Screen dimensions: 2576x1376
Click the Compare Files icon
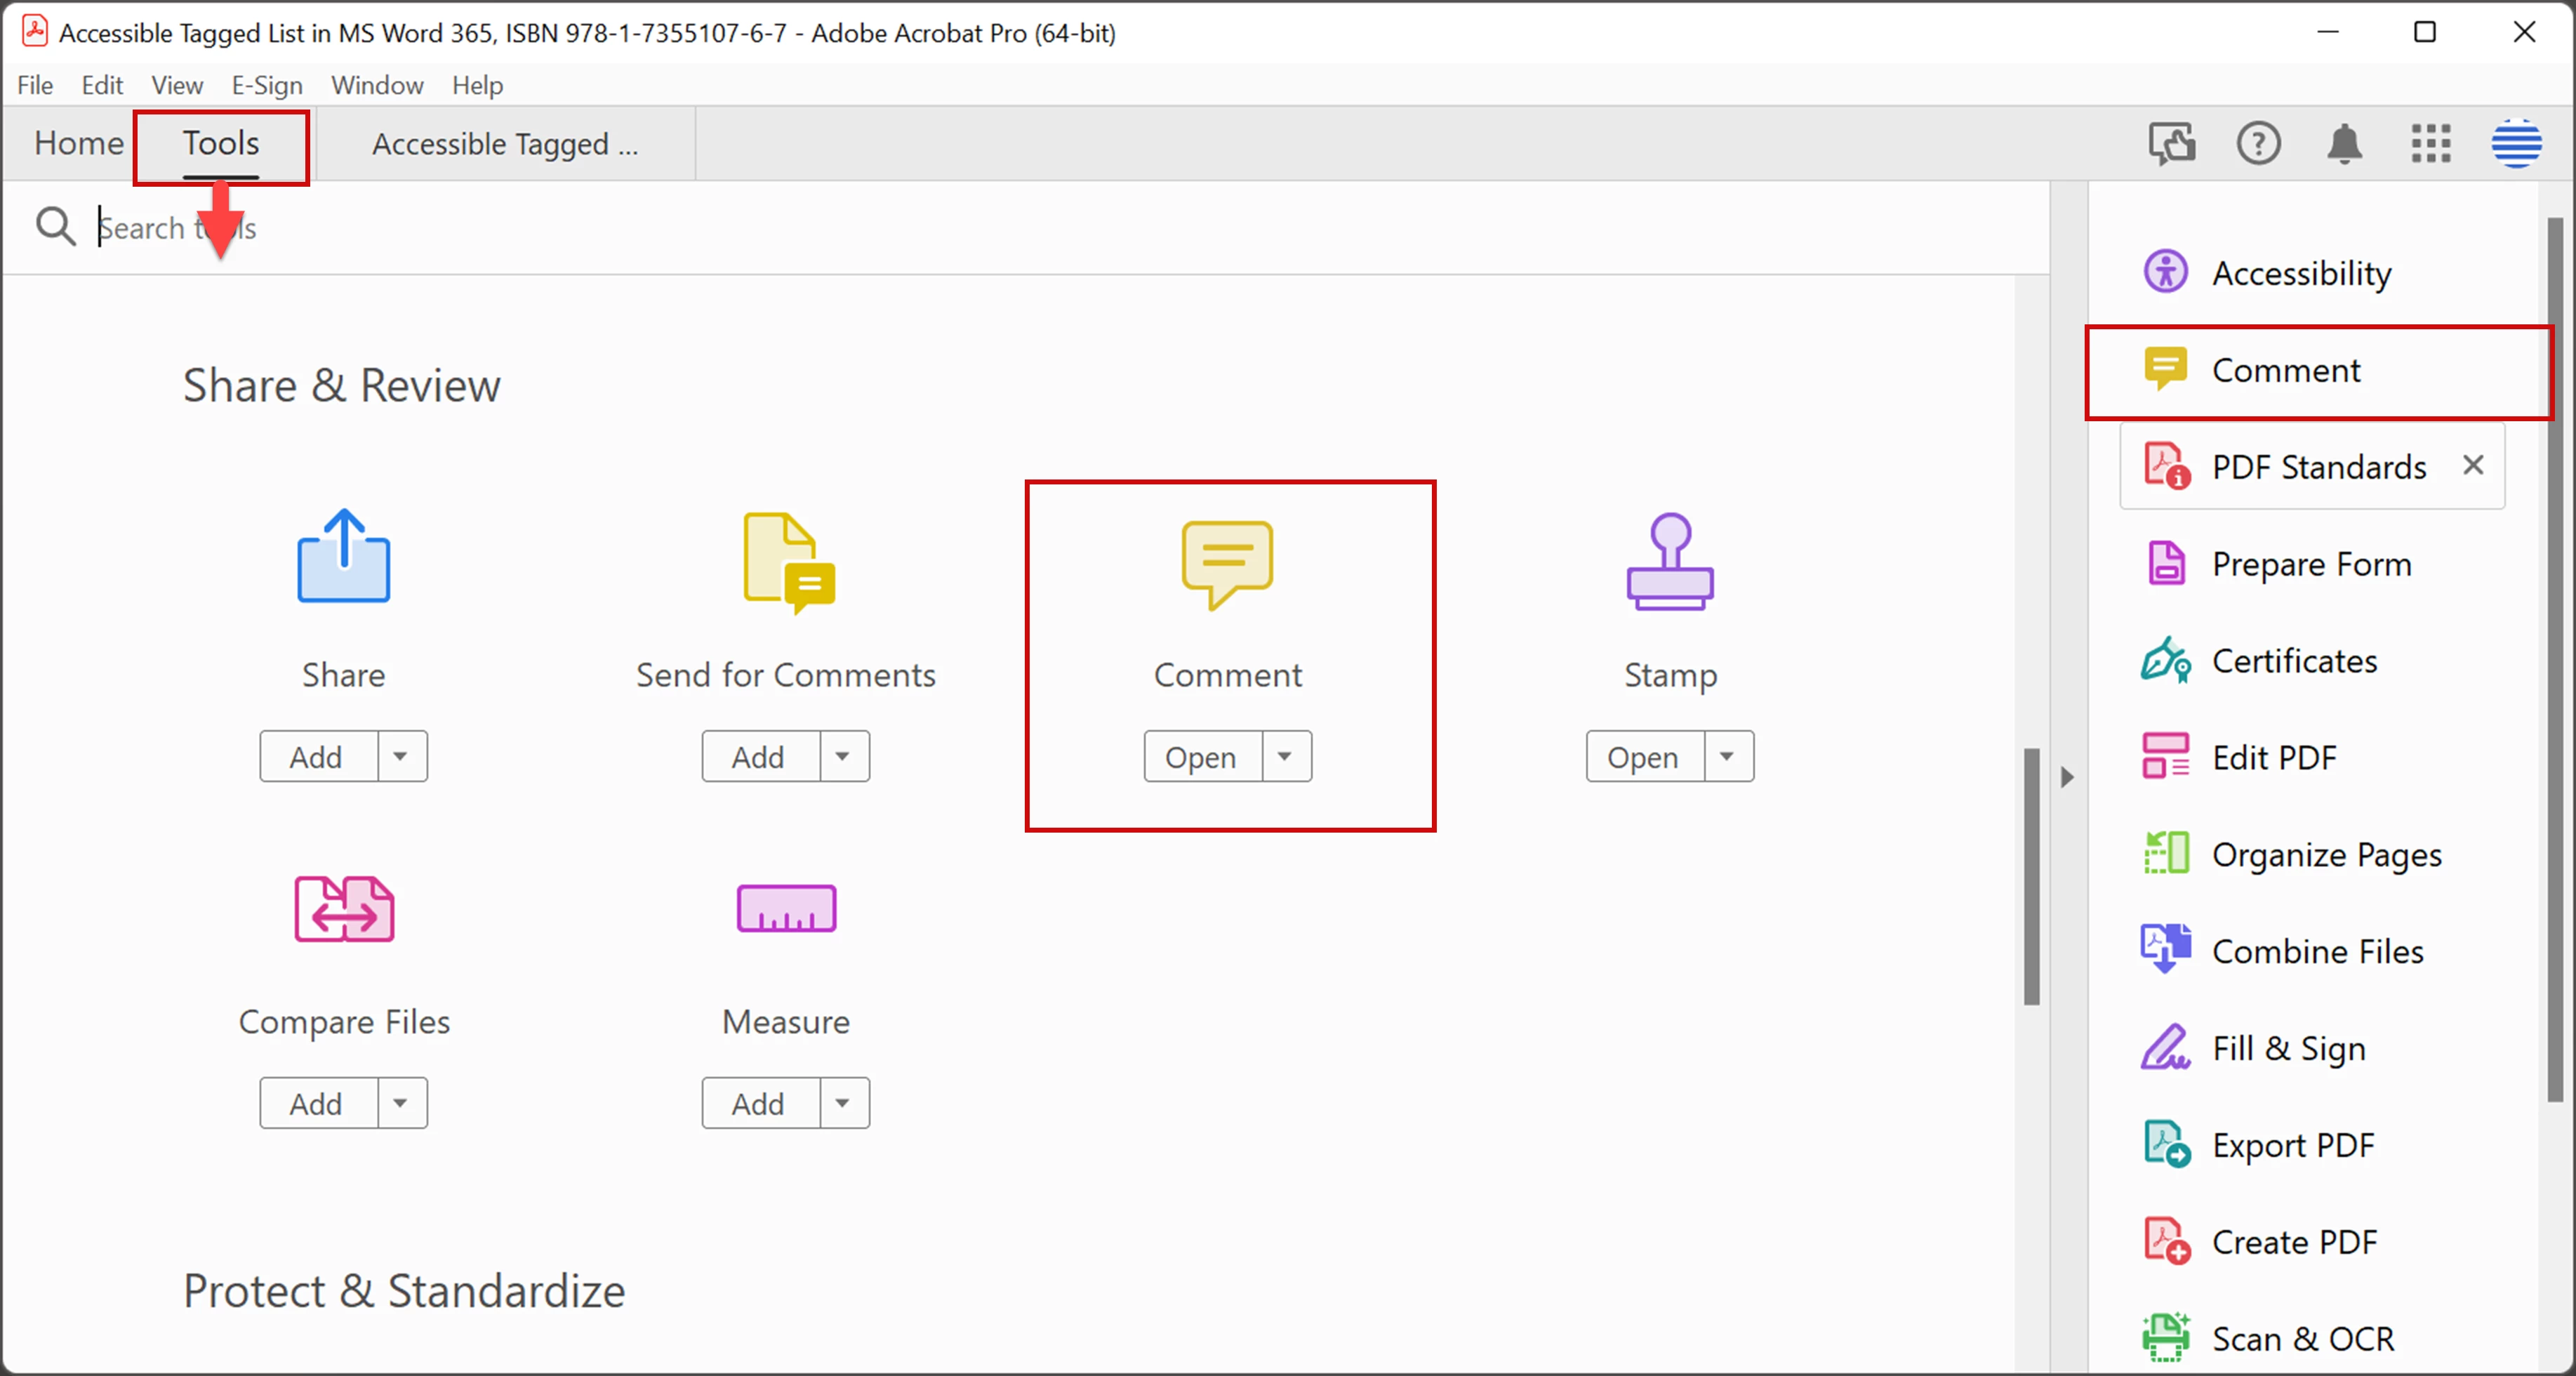tap(344, 908)
